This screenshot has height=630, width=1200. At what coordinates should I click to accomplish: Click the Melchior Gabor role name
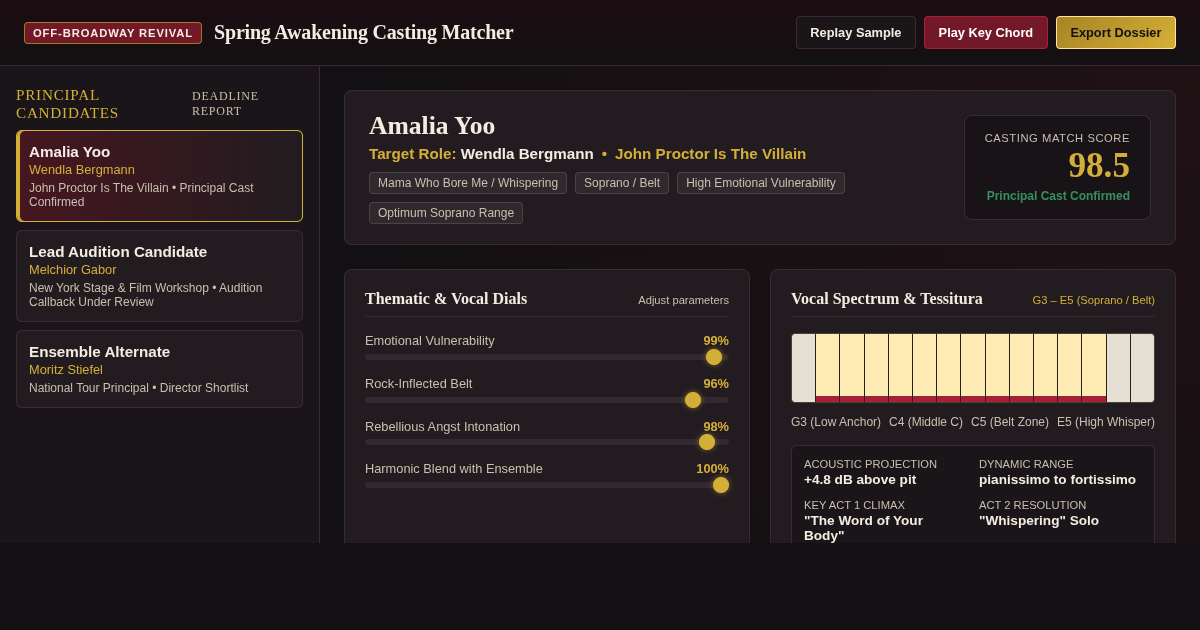pos(73,270)
